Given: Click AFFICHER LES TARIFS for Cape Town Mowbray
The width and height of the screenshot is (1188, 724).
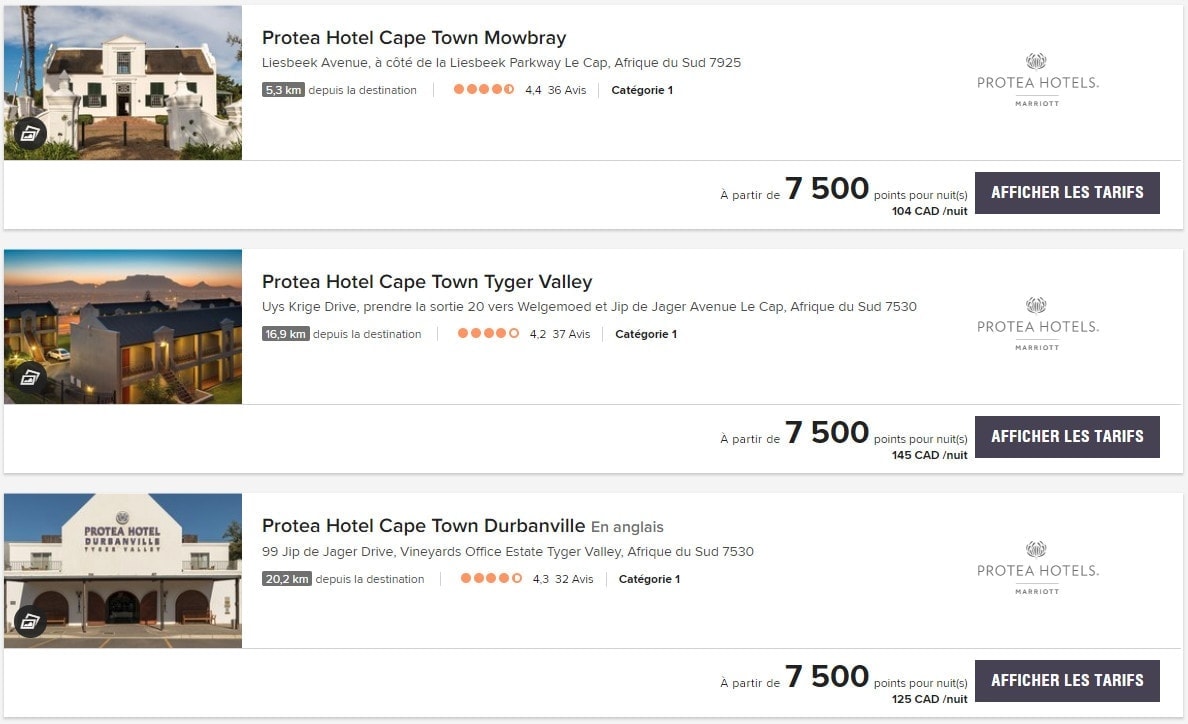Looking at the screenshot, I should (1066, 192).
